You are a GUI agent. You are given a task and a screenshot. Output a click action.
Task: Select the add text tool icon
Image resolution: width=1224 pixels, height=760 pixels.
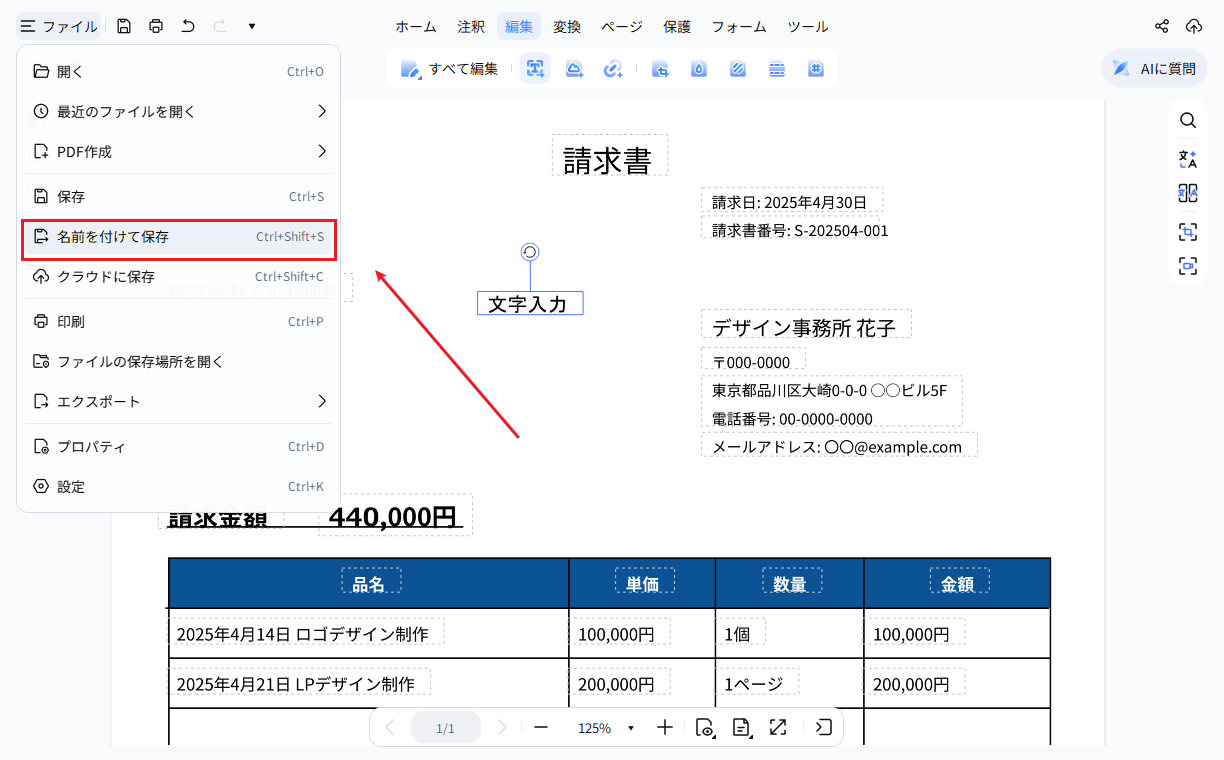[535, 69]
